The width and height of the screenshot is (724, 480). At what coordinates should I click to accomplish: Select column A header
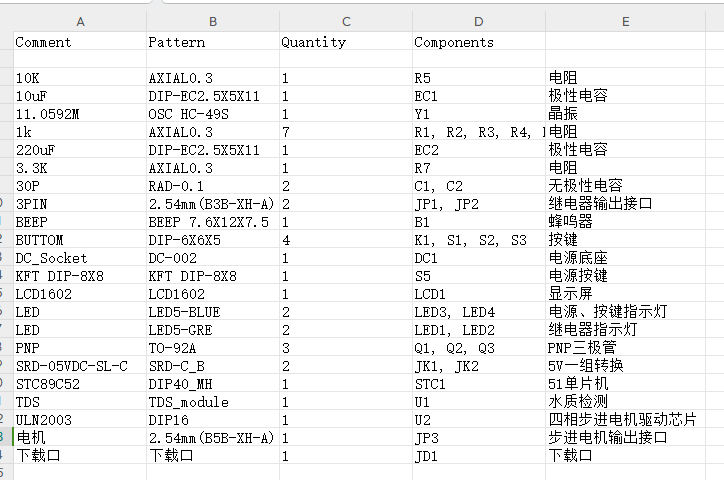tap(80, 21)
